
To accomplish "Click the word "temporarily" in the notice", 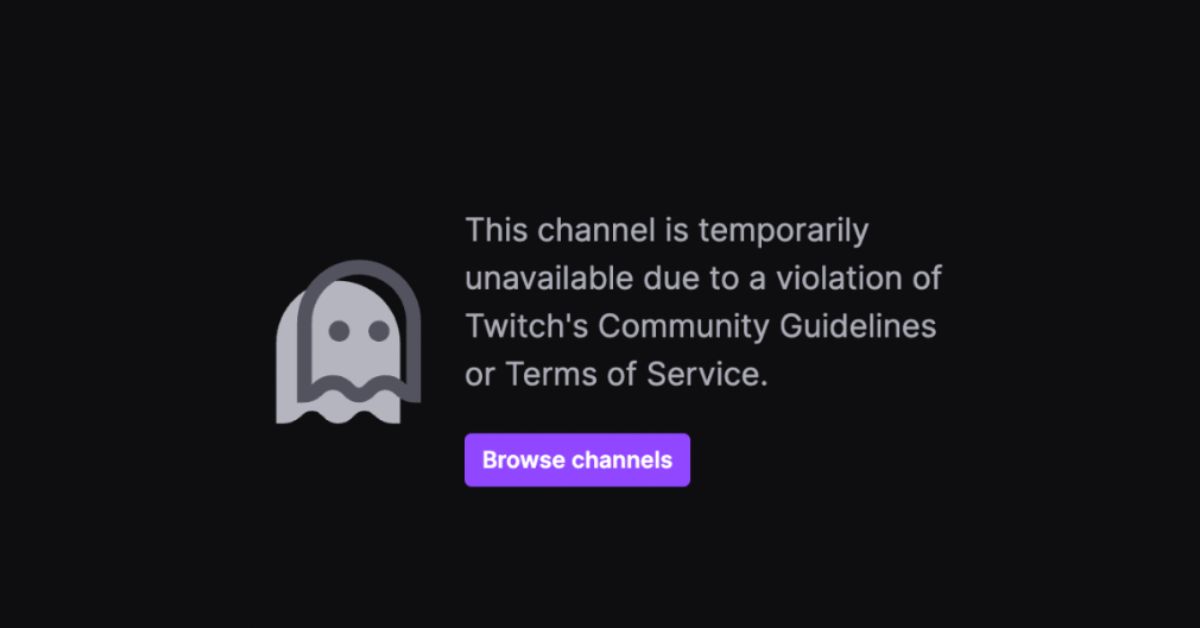I will [783, 231].
